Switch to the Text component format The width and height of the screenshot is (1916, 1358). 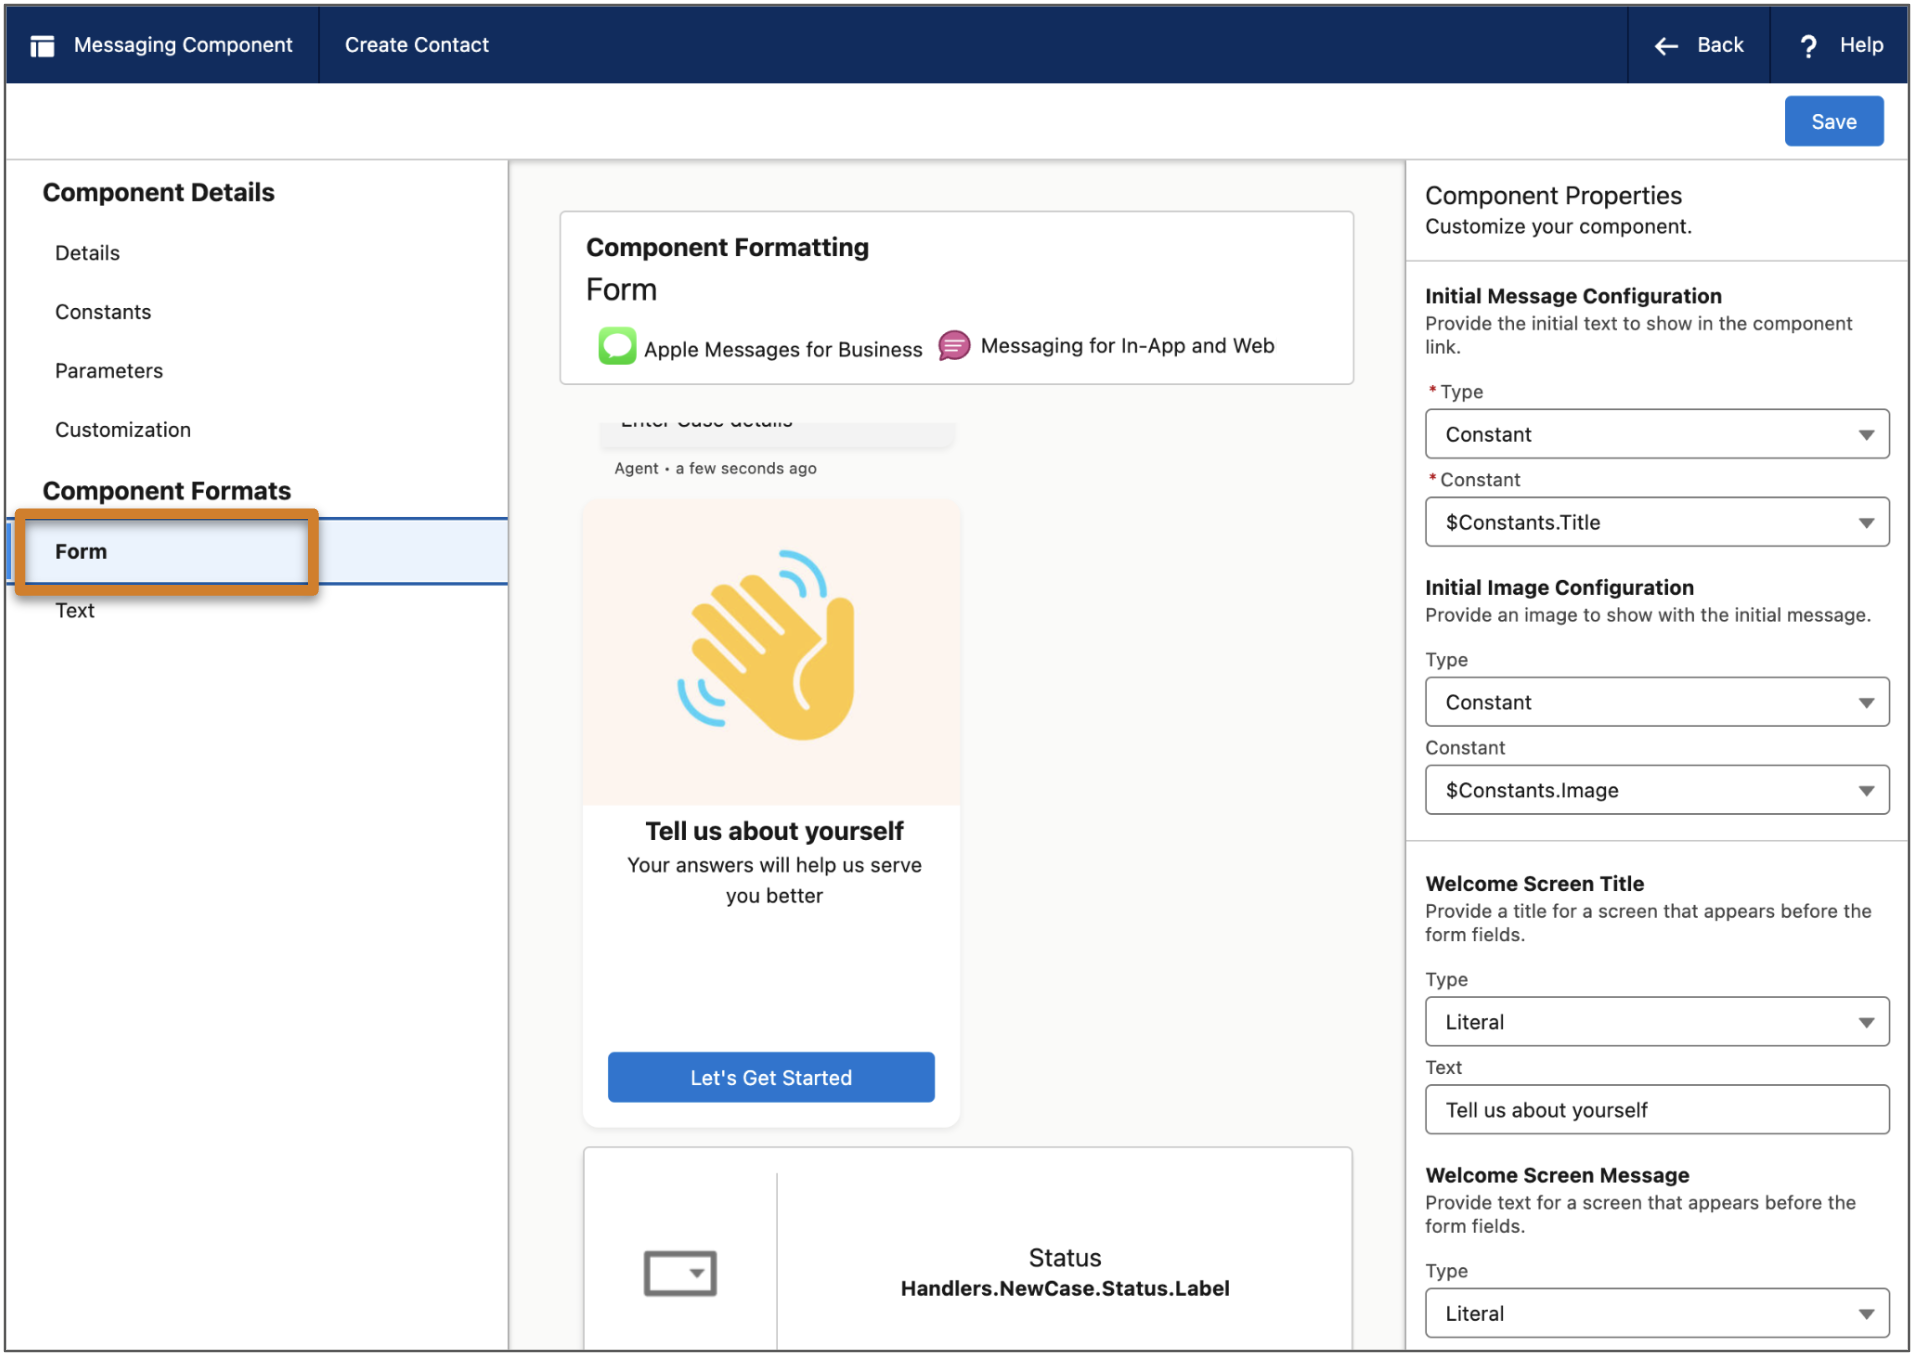coord(75,611)
